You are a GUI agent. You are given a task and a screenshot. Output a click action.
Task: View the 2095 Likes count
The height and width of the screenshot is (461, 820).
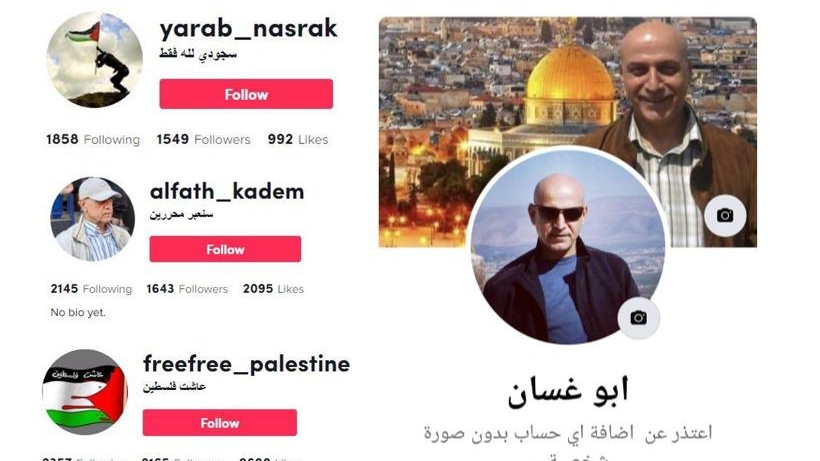coord(274,289)
